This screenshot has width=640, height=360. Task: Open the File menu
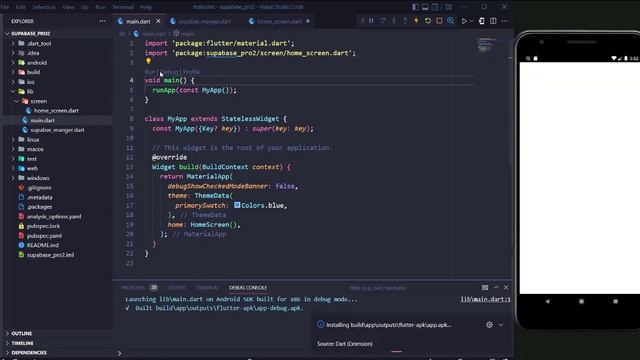[x=5, y=7]
